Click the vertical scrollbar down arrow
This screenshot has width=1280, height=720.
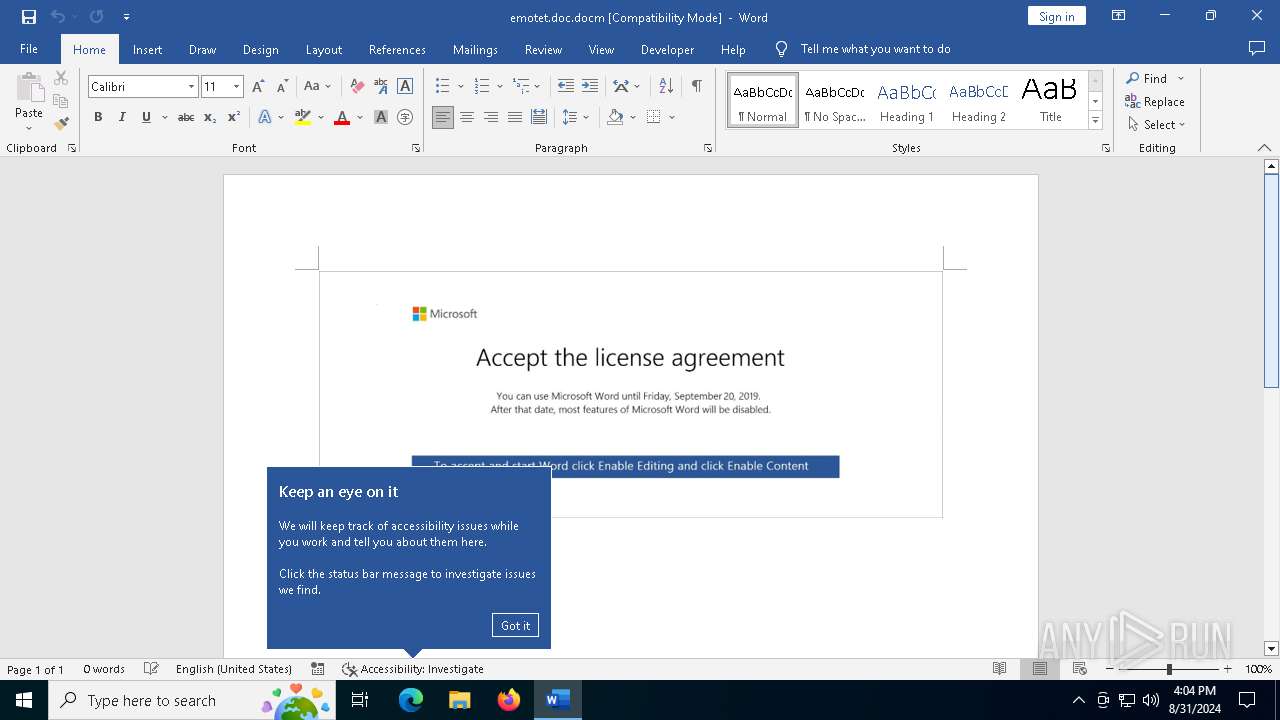1271,648
